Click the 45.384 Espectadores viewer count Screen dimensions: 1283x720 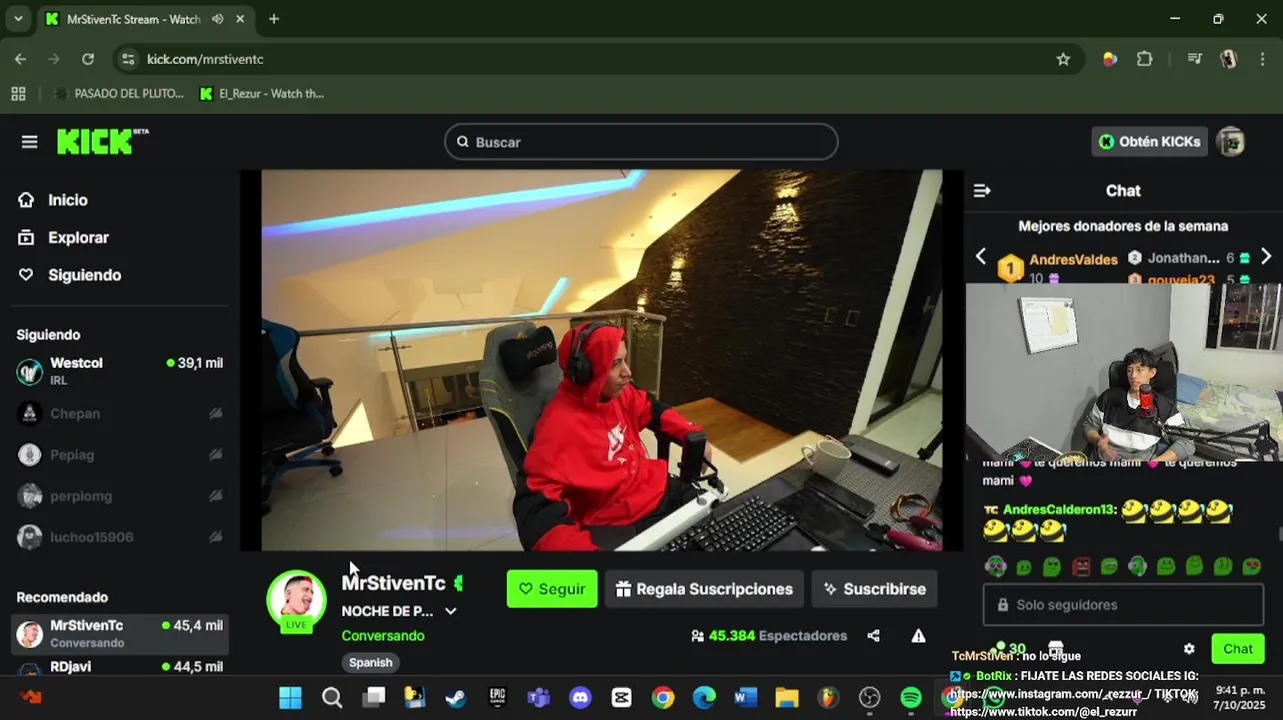[x=769, y=636]
